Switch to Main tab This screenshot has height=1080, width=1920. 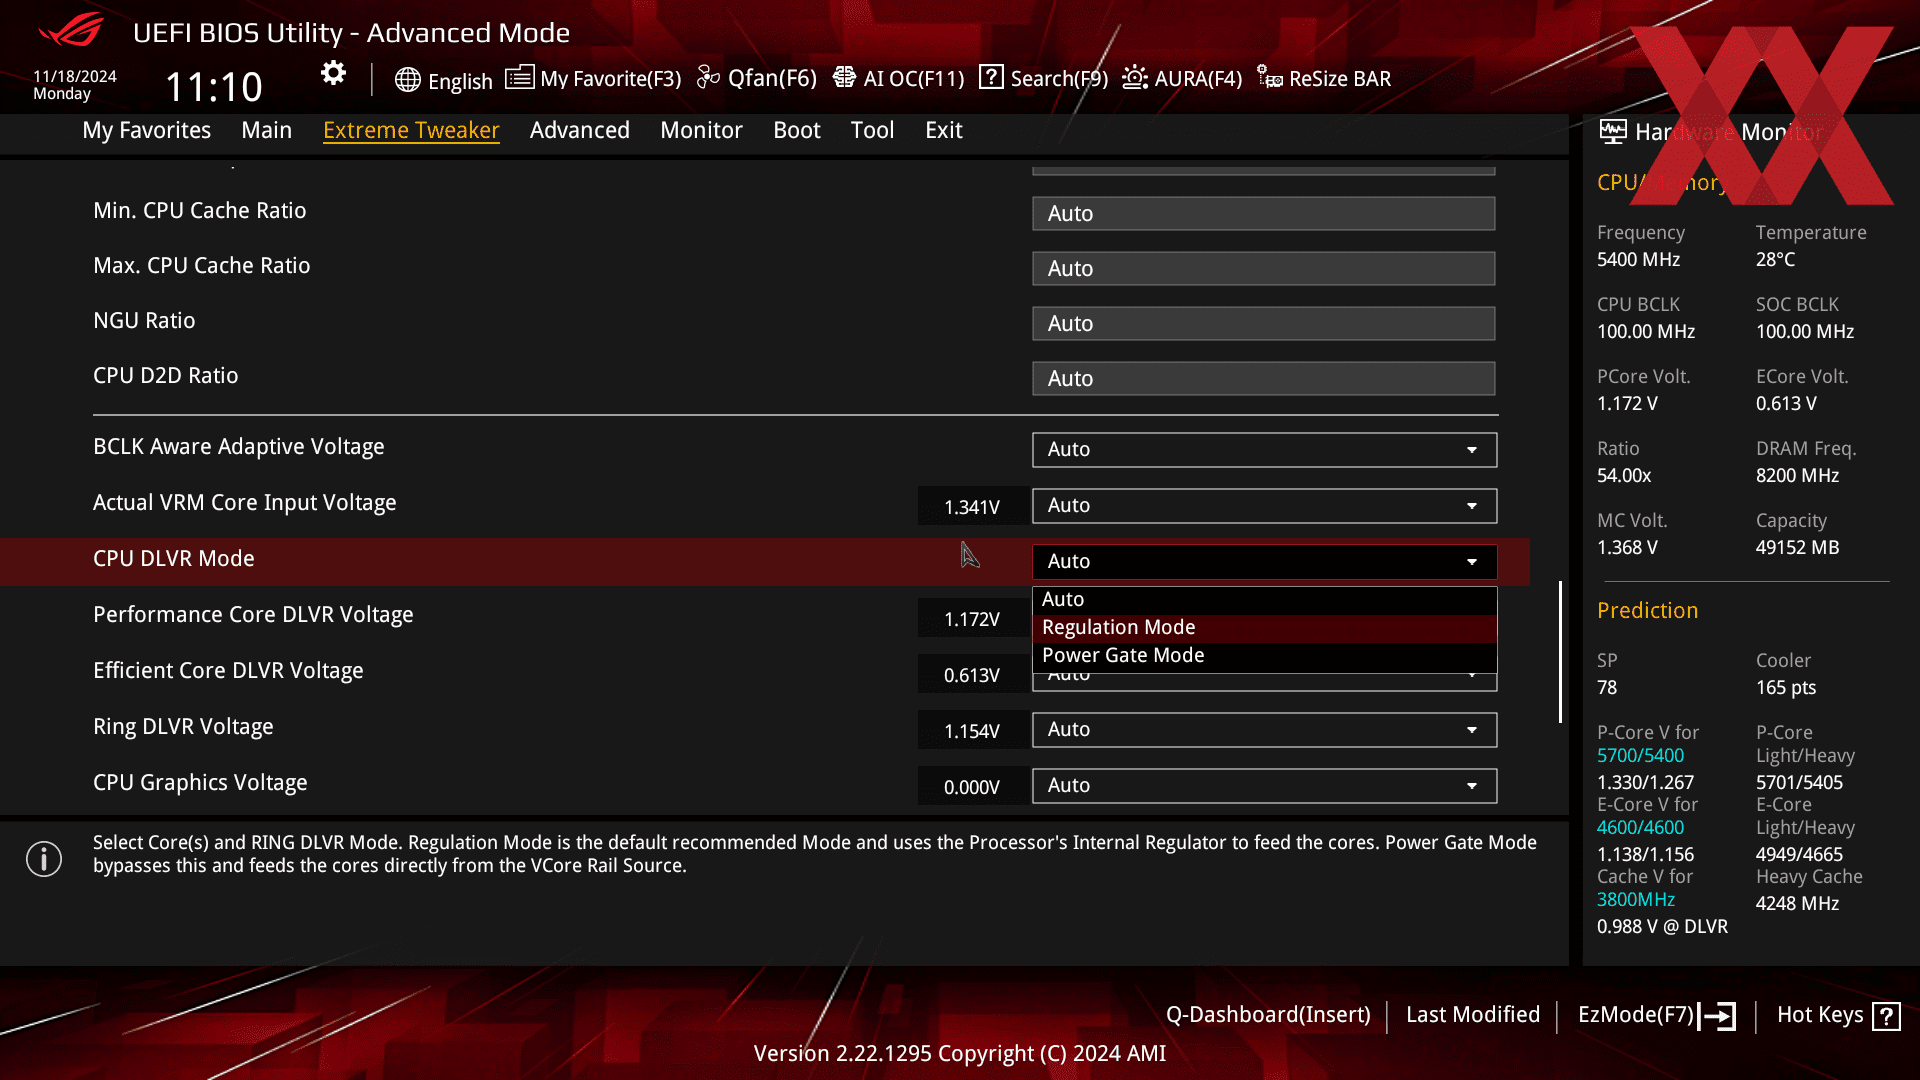pos(266,130)
